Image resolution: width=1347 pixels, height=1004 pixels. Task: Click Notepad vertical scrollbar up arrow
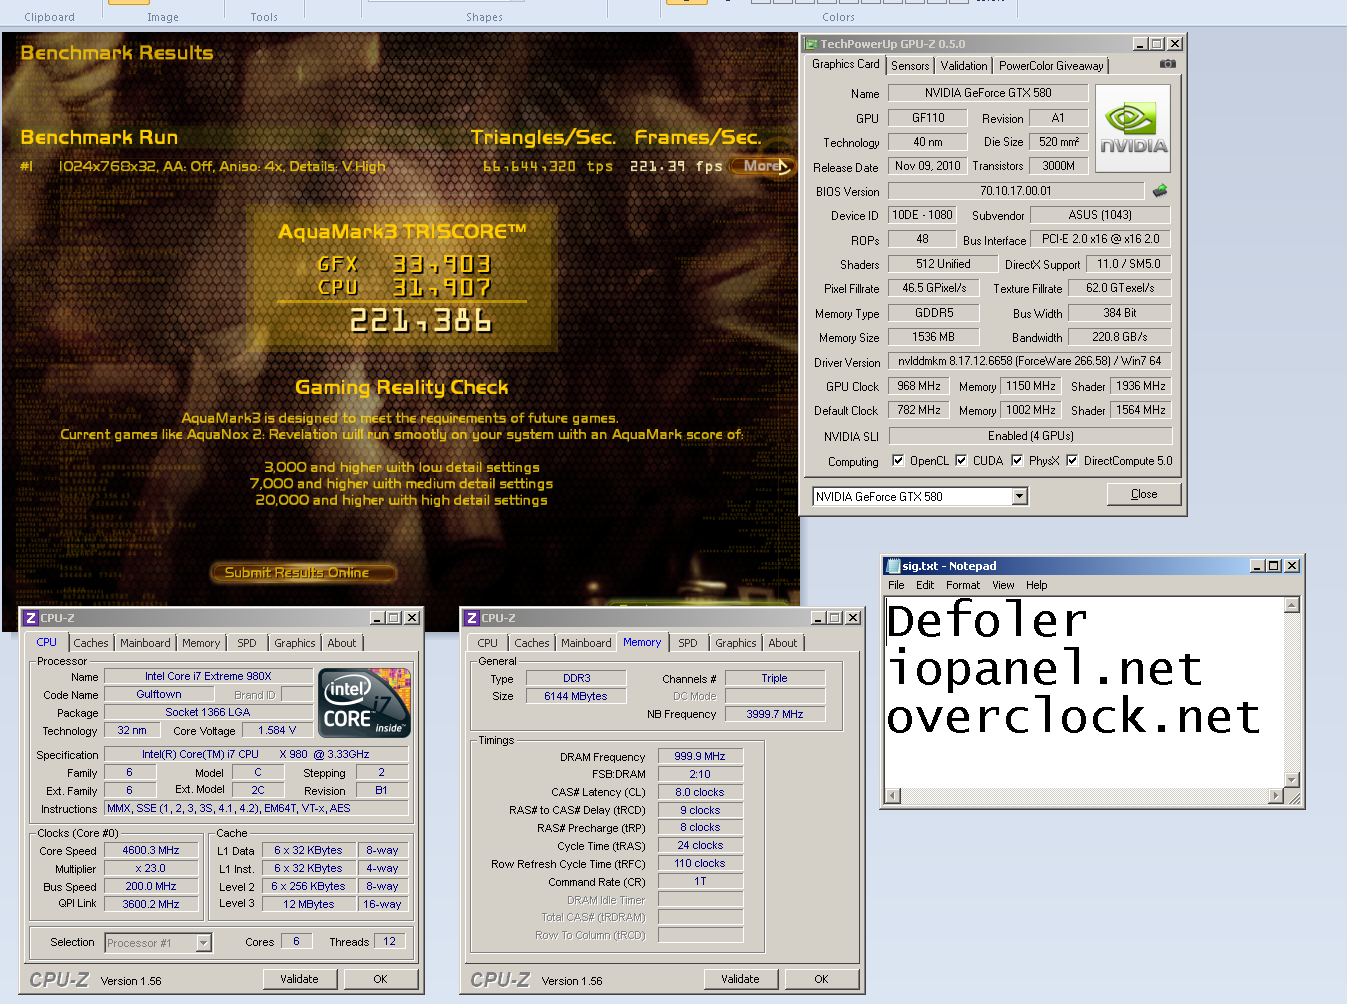click(1292, 605)
